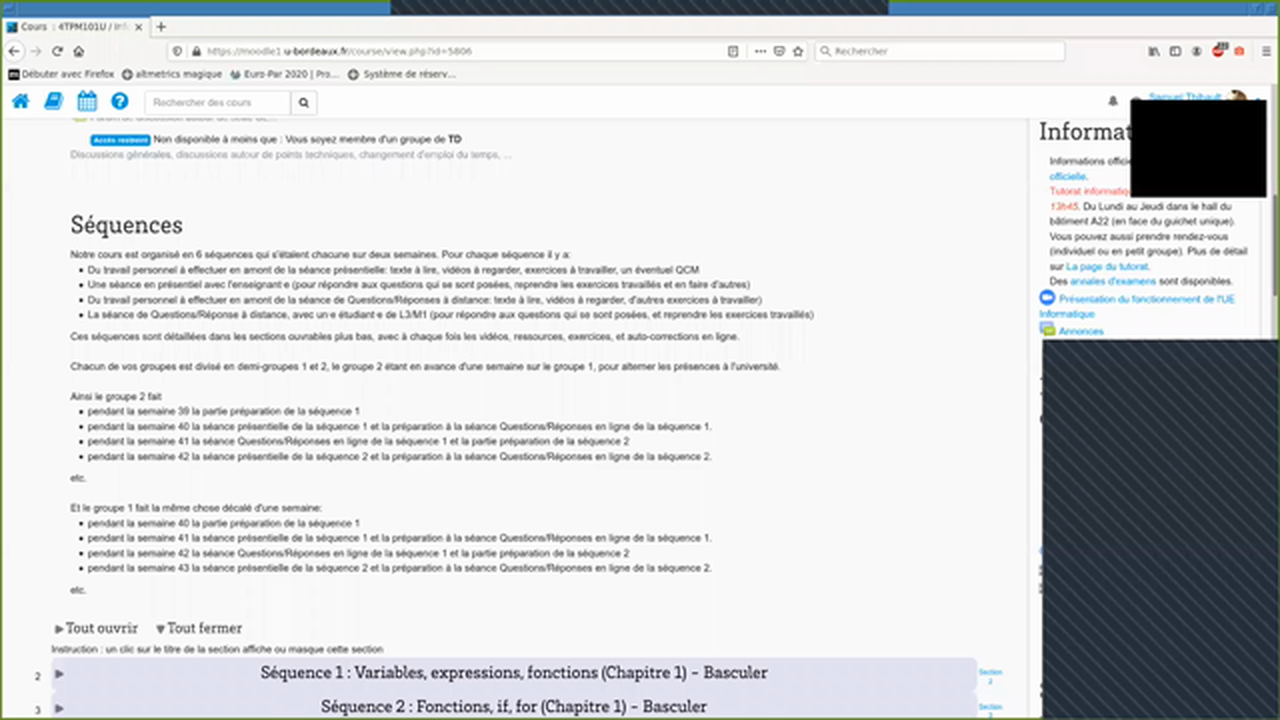
Task: Open the Firefox hamburger menu
Action: 1266,51
